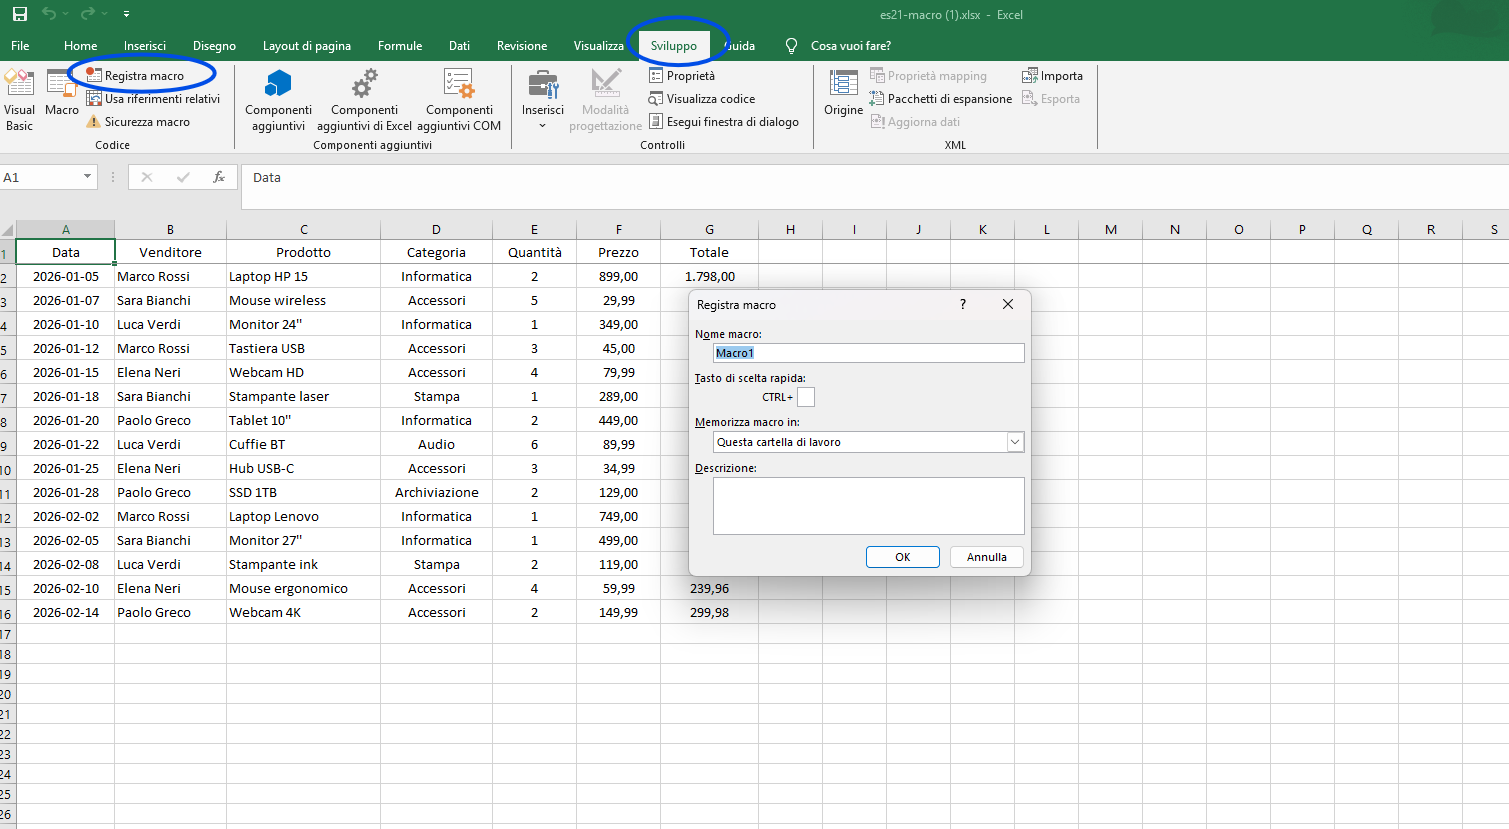Open the Visual Basic editor
The width and height of the screenshot is (1509, 829).
19,100
